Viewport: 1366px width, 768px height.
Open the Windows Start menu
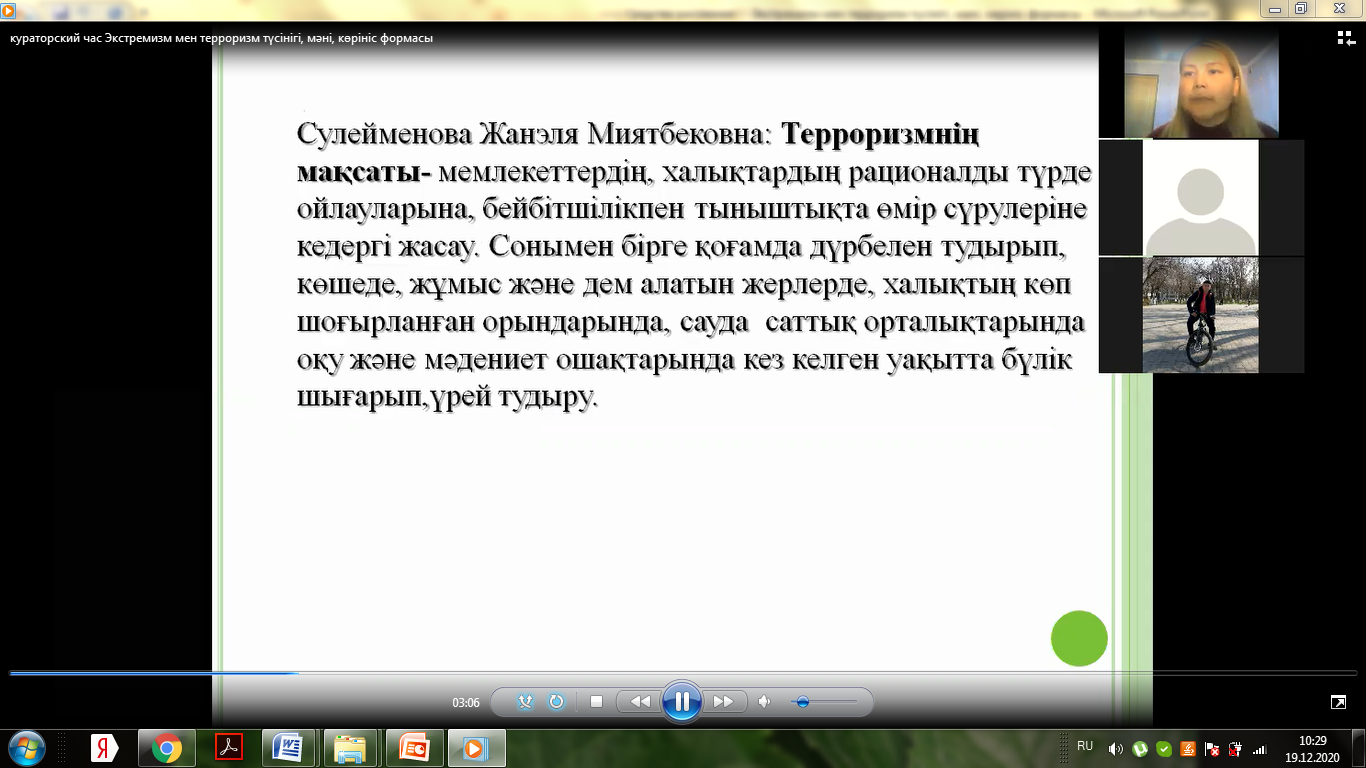26,748
